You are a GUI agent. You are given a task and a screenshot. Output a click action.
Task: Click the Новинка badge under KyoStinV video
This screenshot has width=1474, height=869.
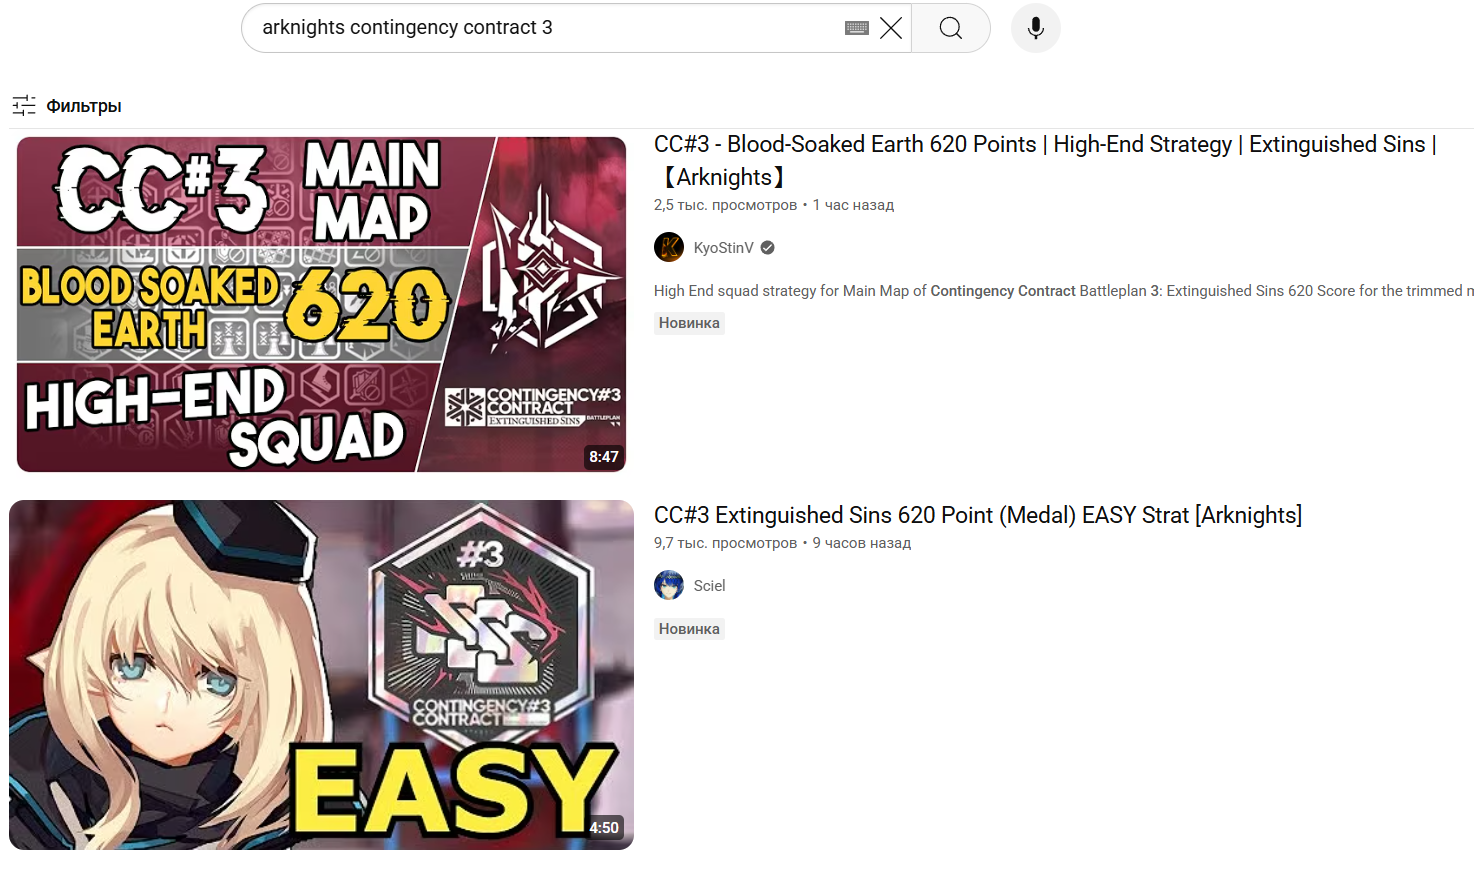[689, 323]
